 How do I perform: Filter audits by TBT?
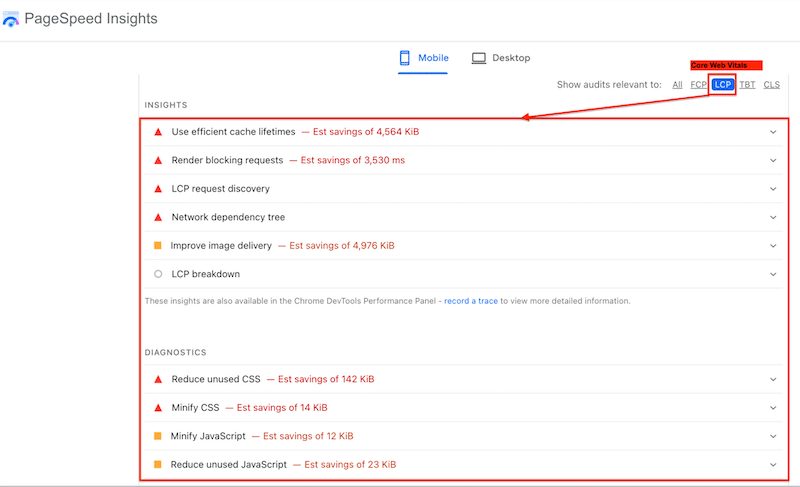[747, 85]
